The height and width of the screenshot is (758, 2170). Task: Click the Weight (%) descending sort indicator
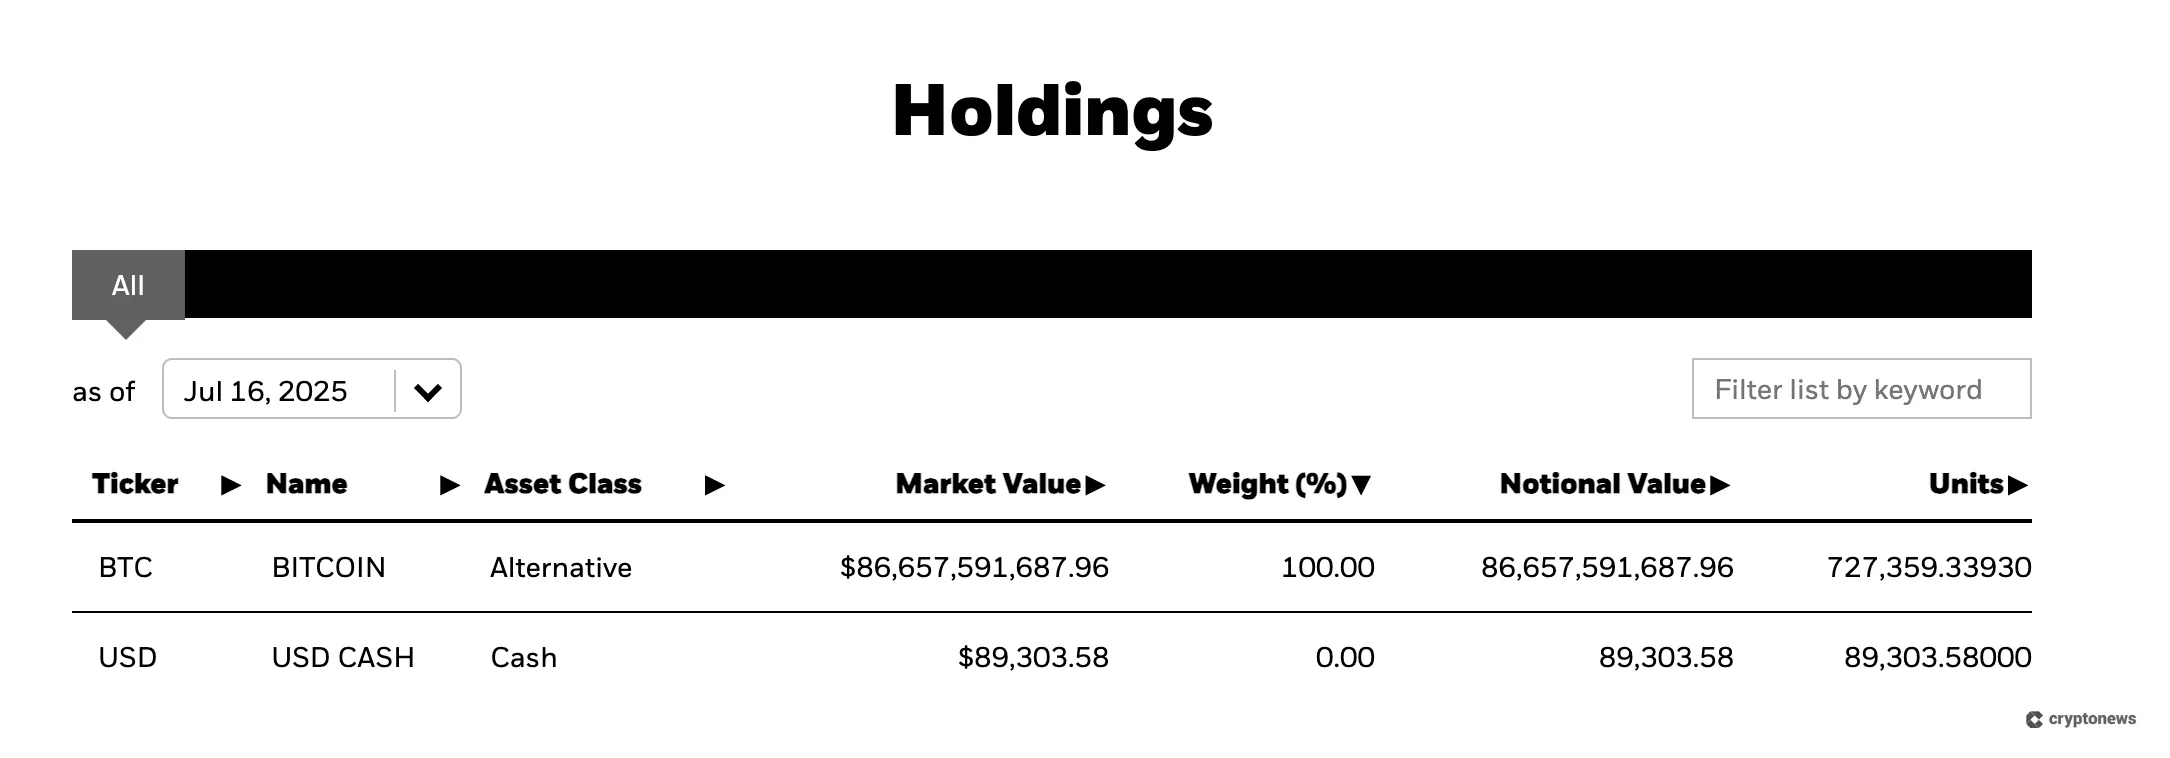pos(1362,484)
